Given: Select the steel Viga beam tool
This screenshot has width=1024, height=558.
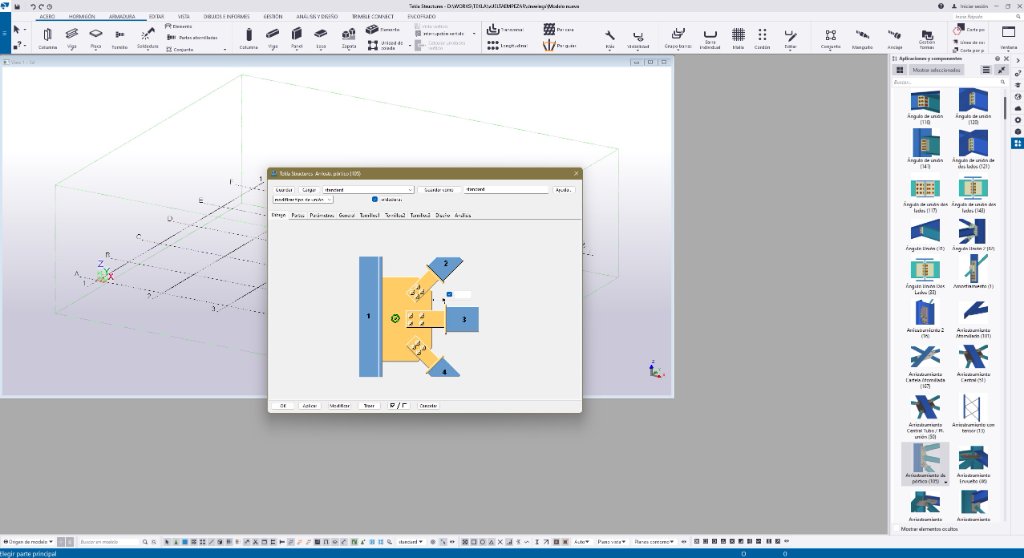Looking at the screenshot, I should click(72, 38).
